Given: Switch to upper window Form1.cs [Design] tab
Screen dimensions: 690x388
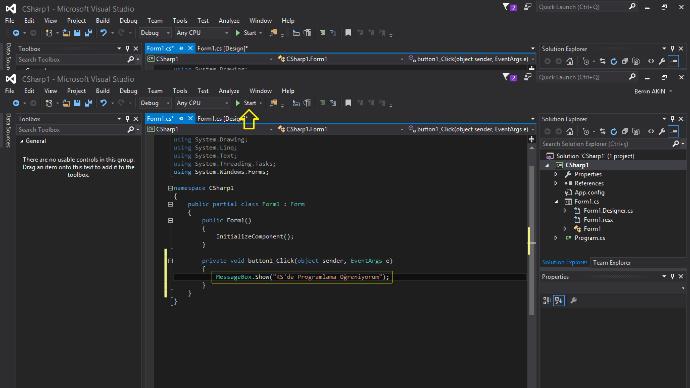Looking at the screenshot, I should 222,48.
